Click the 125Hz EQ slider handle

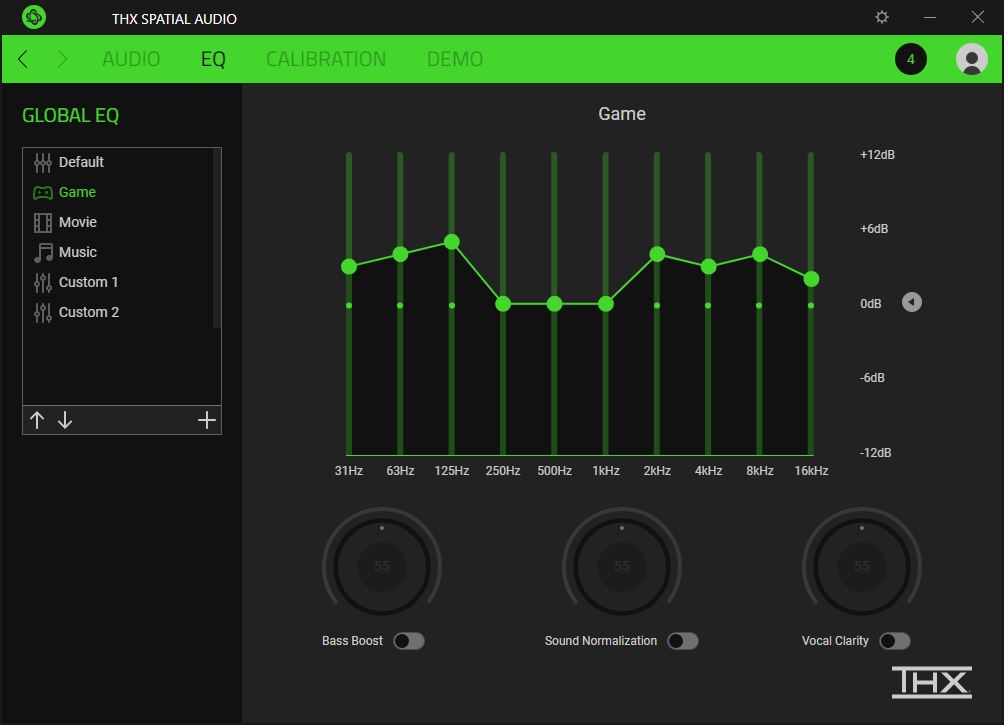click(x=451, y=241)
